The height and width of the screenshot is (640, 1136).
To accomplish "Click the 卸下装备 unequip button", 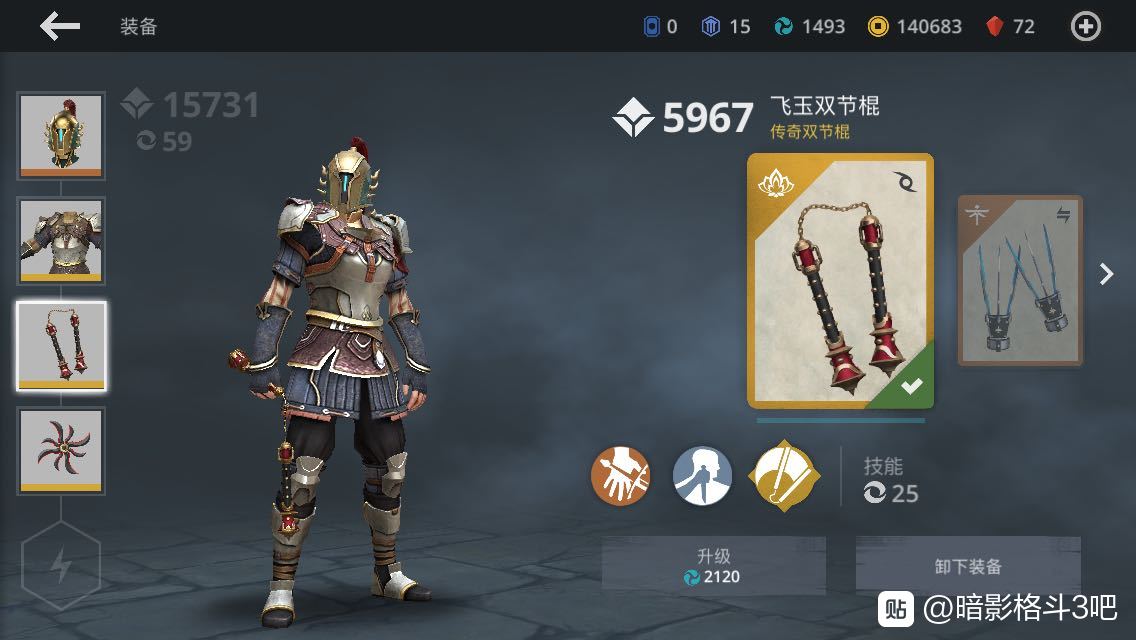I will pos(968,565).
